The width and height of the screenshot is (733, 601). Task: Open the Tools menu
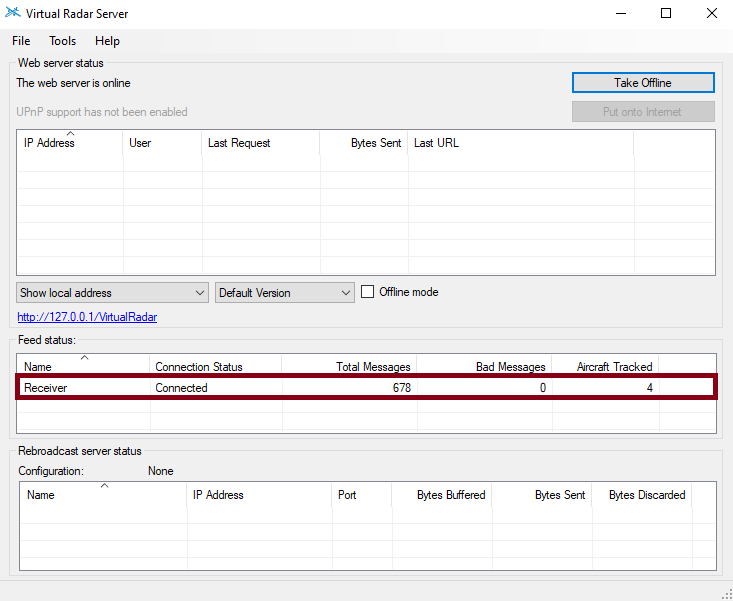tap(62, 41)
